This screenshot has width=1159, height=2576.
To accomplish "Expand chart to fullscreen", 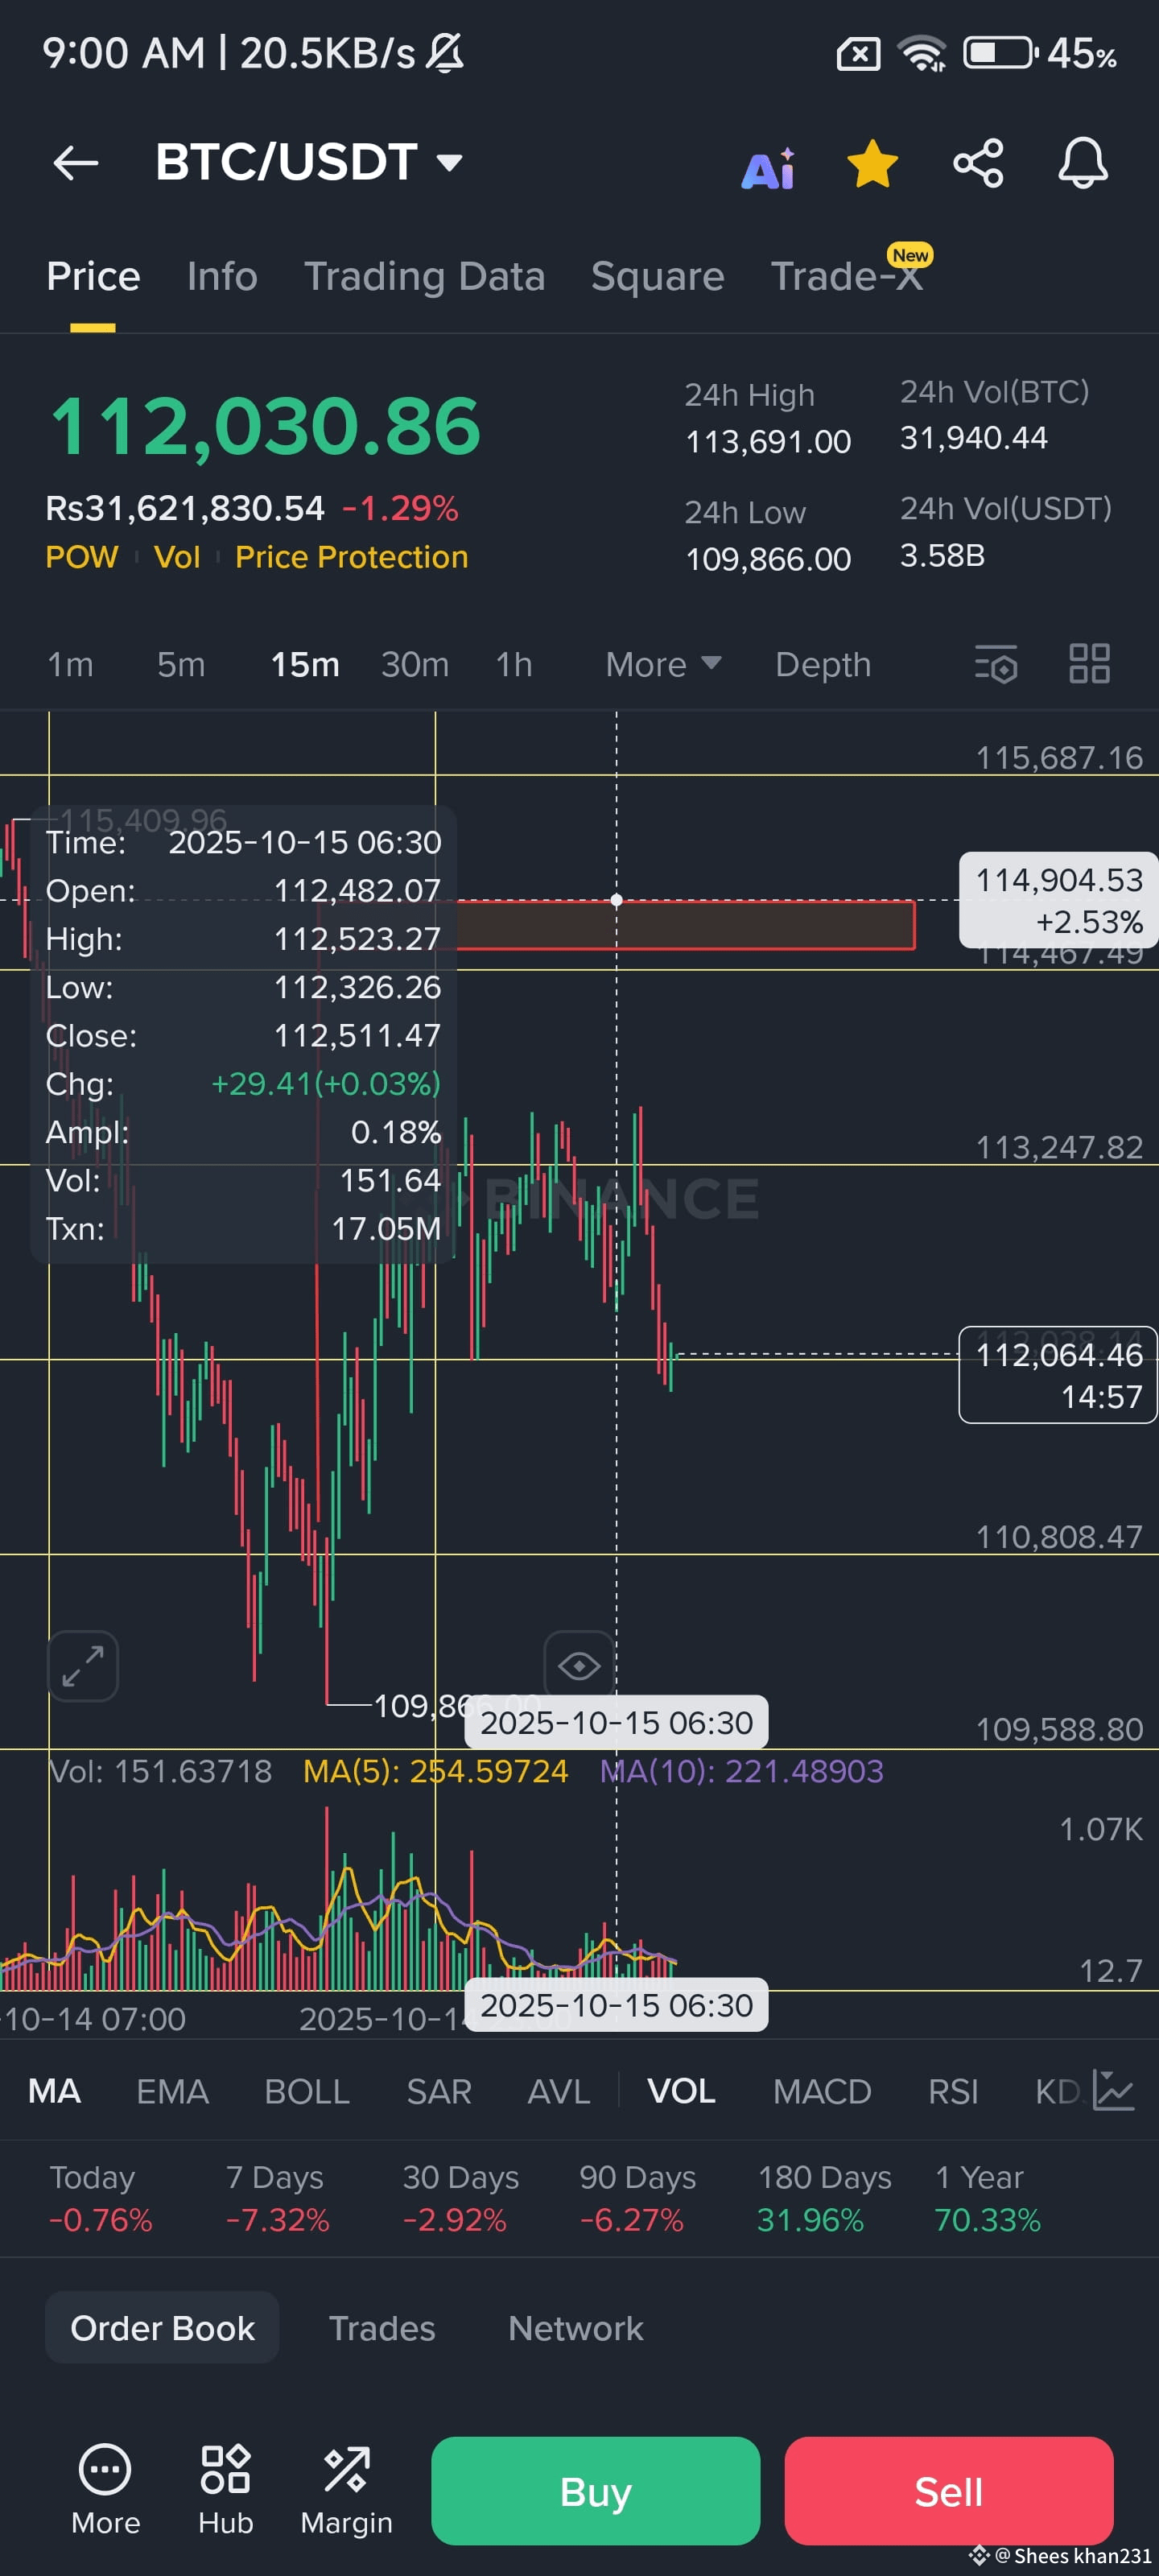I will coord(83,1666).
